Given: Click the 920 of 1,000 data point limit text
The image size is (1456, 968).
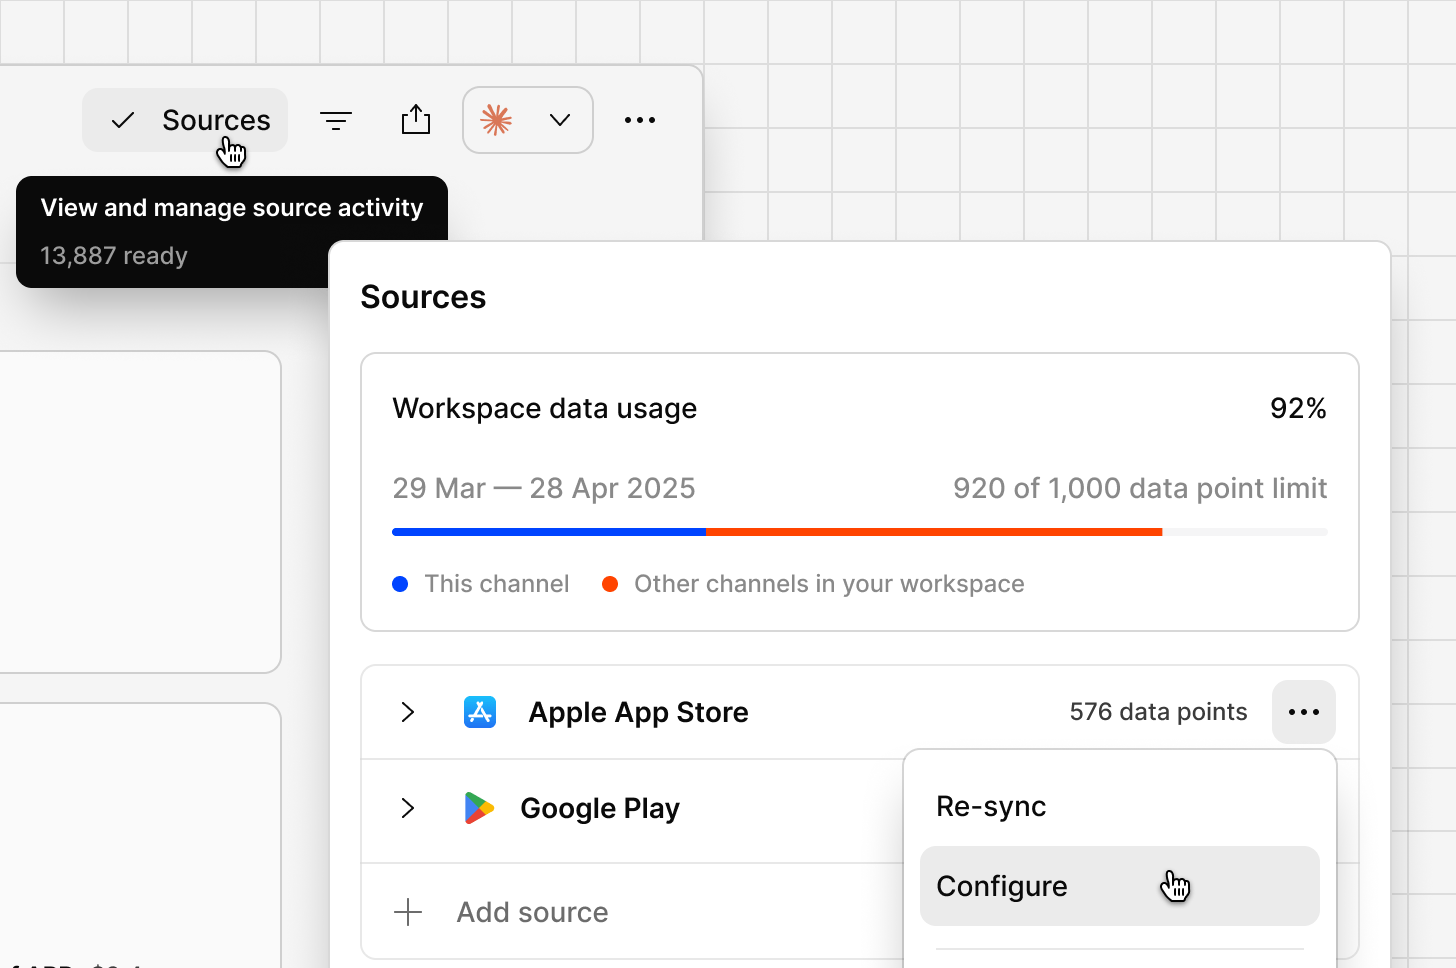Looking at the screenshot, I should point(1140,488).
